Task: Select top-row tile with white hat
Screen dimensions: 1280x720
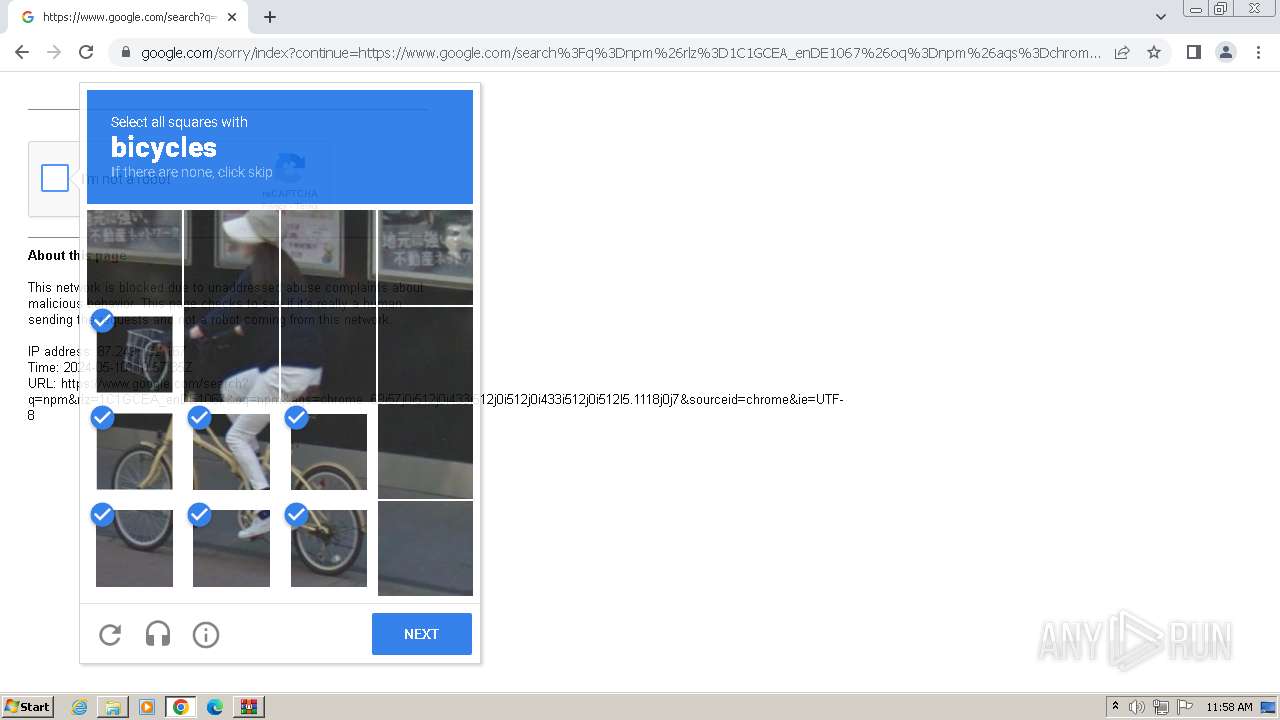Action: (x=231, y=257)
